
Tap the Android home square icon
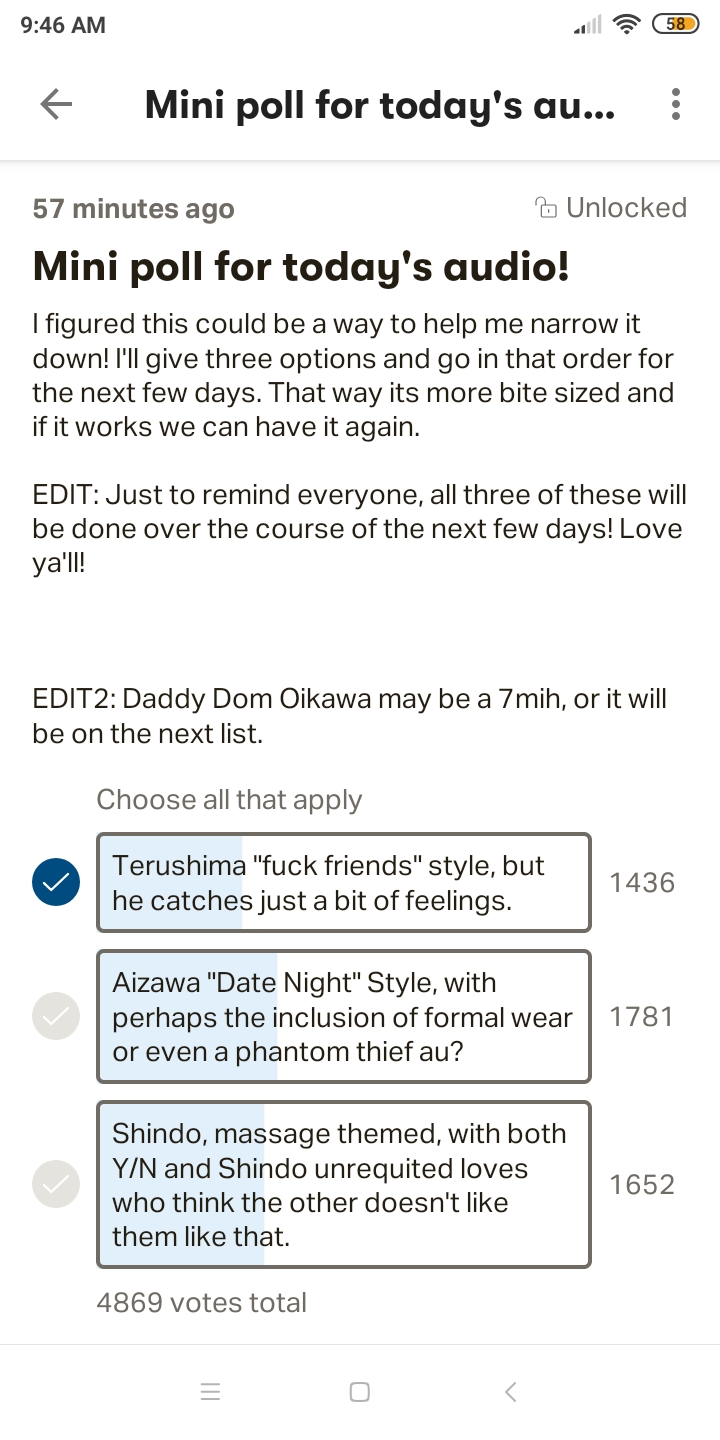click(x=360, y=1391)
